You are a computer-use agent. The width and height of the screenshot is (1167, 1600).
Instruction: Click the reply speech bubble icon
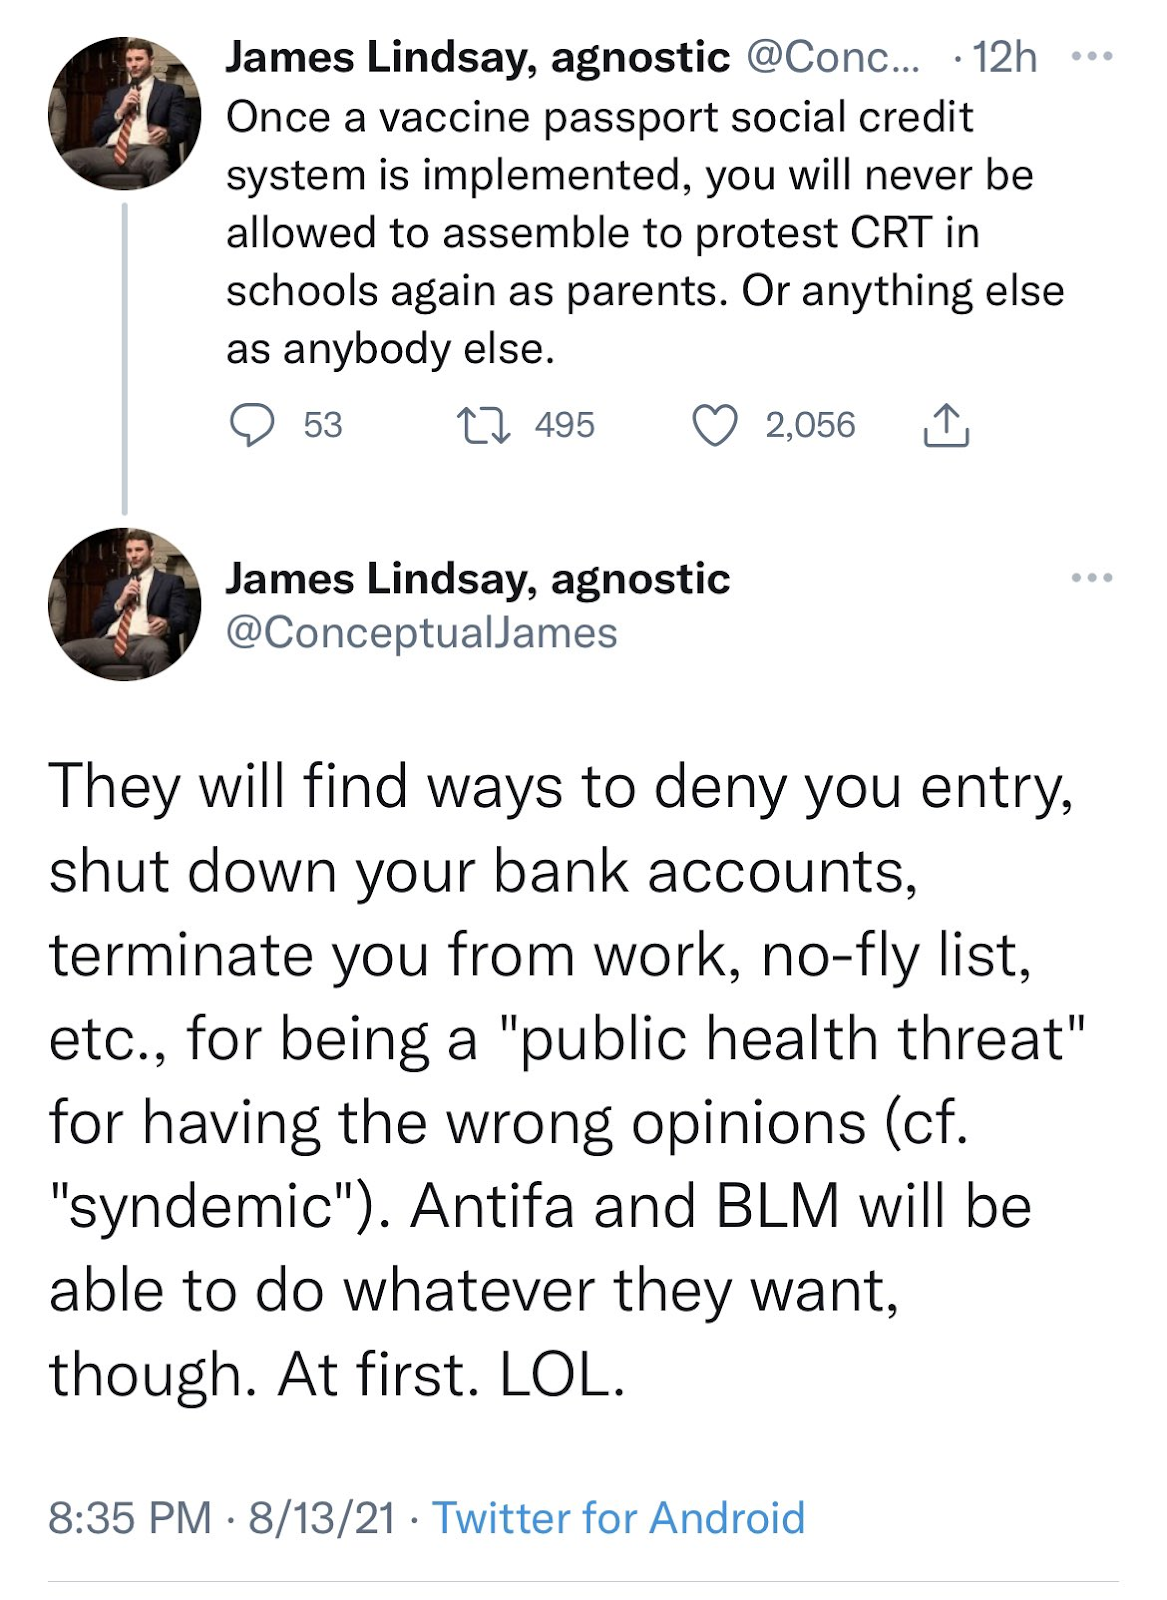tap(252, 425)
